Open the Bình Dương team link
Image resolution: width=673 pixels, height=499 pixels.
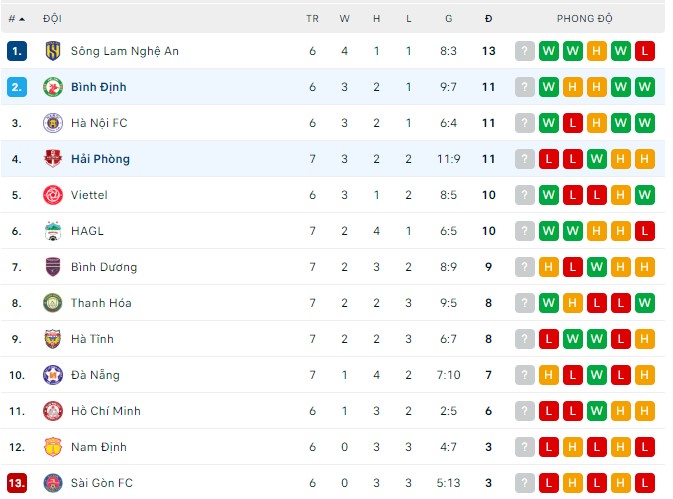pyautogui.click(x=104, y=267)
